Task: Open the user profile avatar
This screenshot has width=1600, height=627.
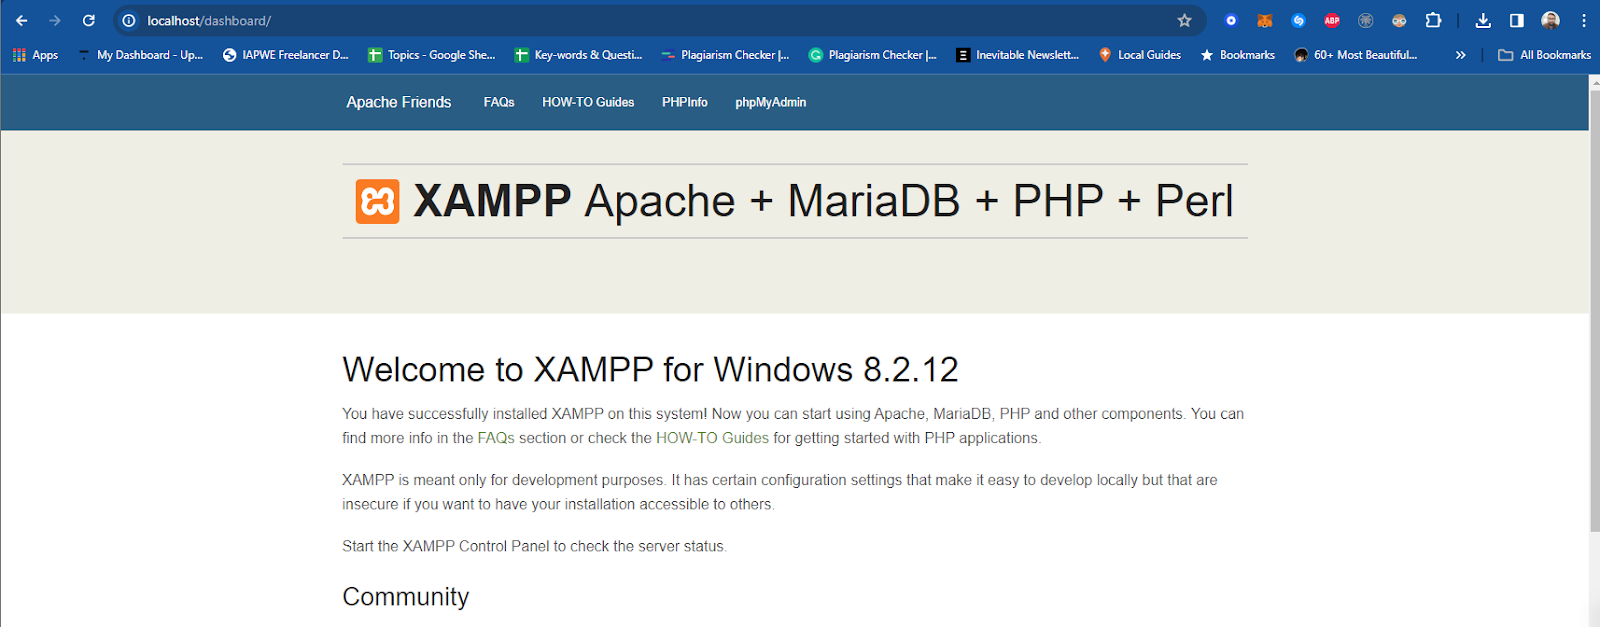Action: [1550, 20]
